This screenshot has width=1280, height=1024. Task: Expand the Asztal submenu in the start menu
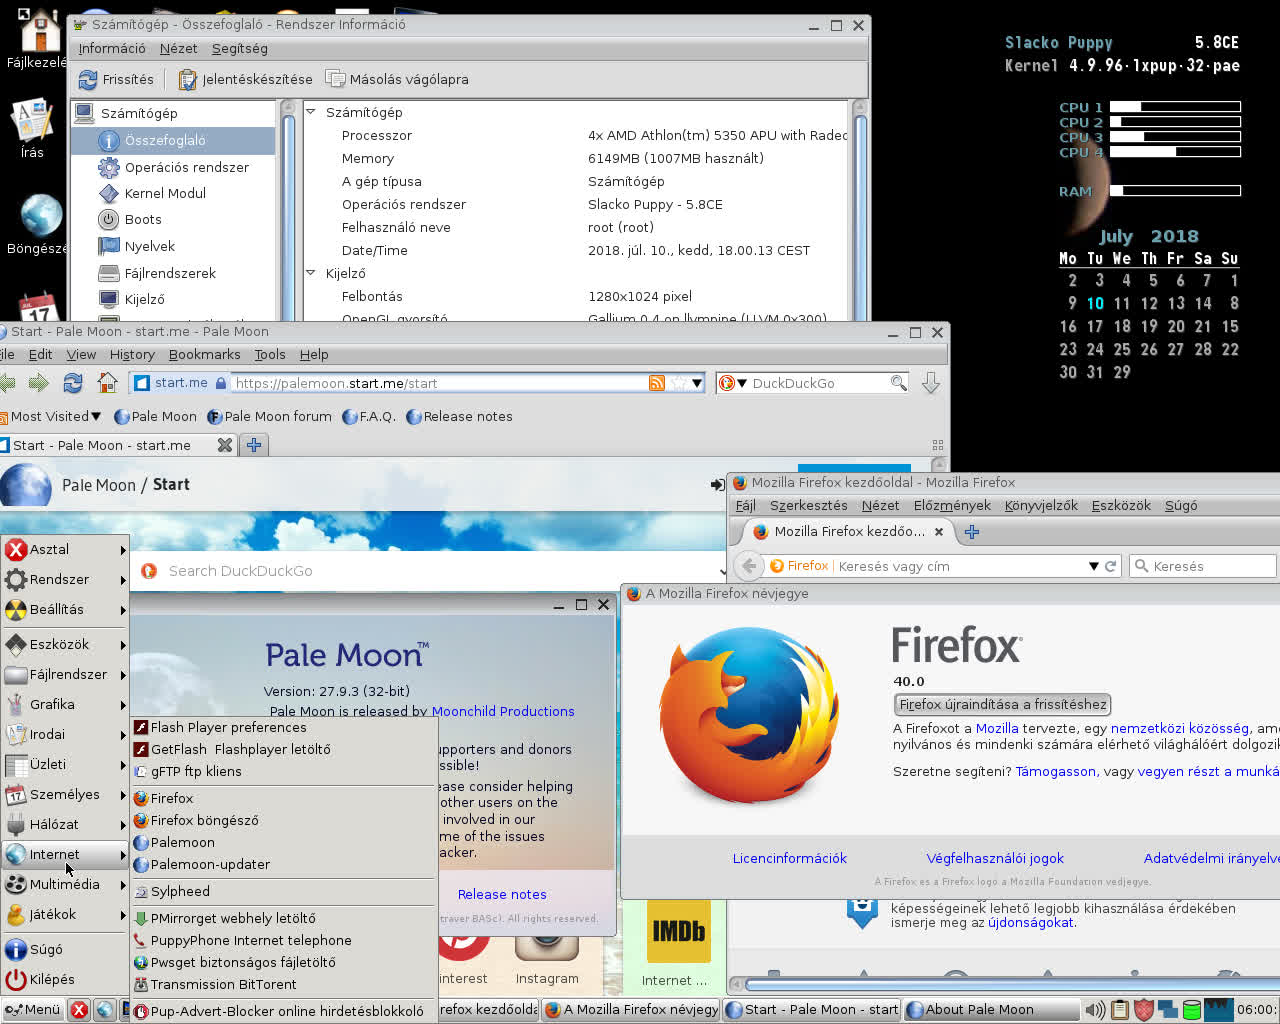(x=66, y=549)
